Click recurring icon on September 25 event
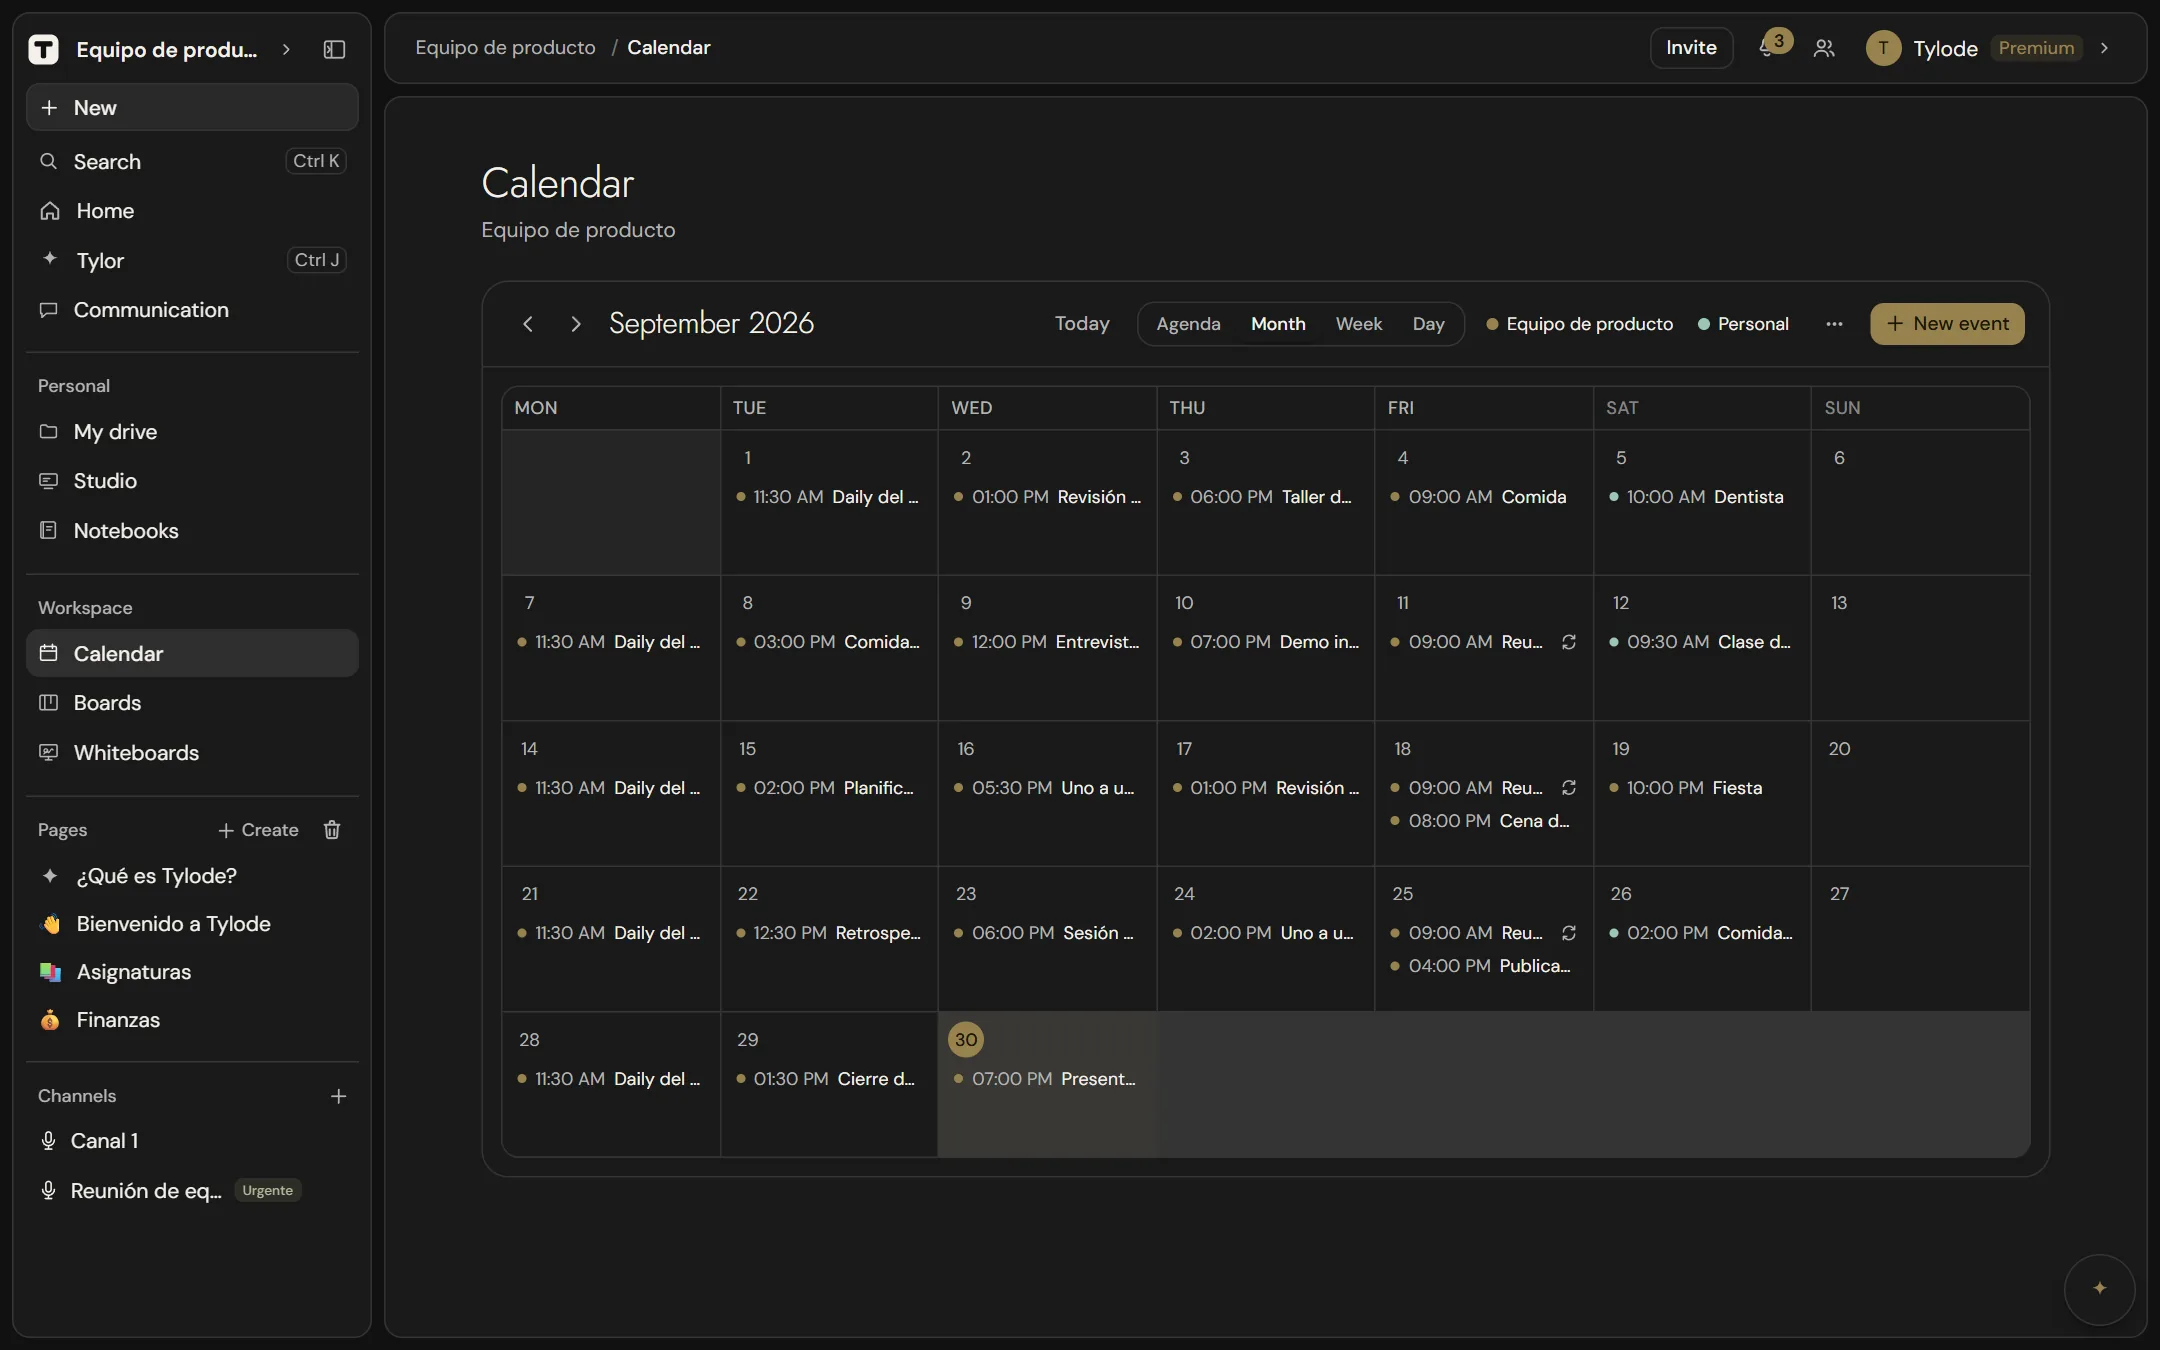2160x1350 pixels. pyautogui.click(x=1569, y=933)
